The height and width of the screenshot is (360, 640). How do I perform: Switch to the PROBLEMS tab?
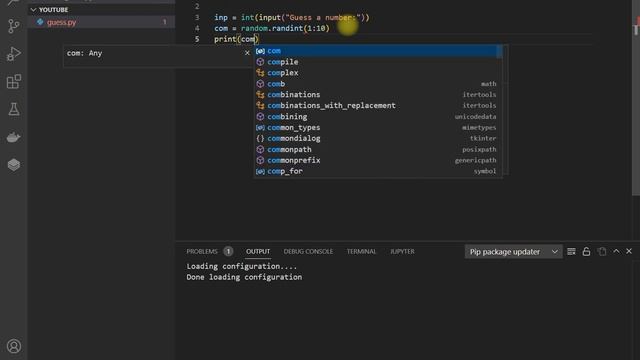click(x=202, y=251)
